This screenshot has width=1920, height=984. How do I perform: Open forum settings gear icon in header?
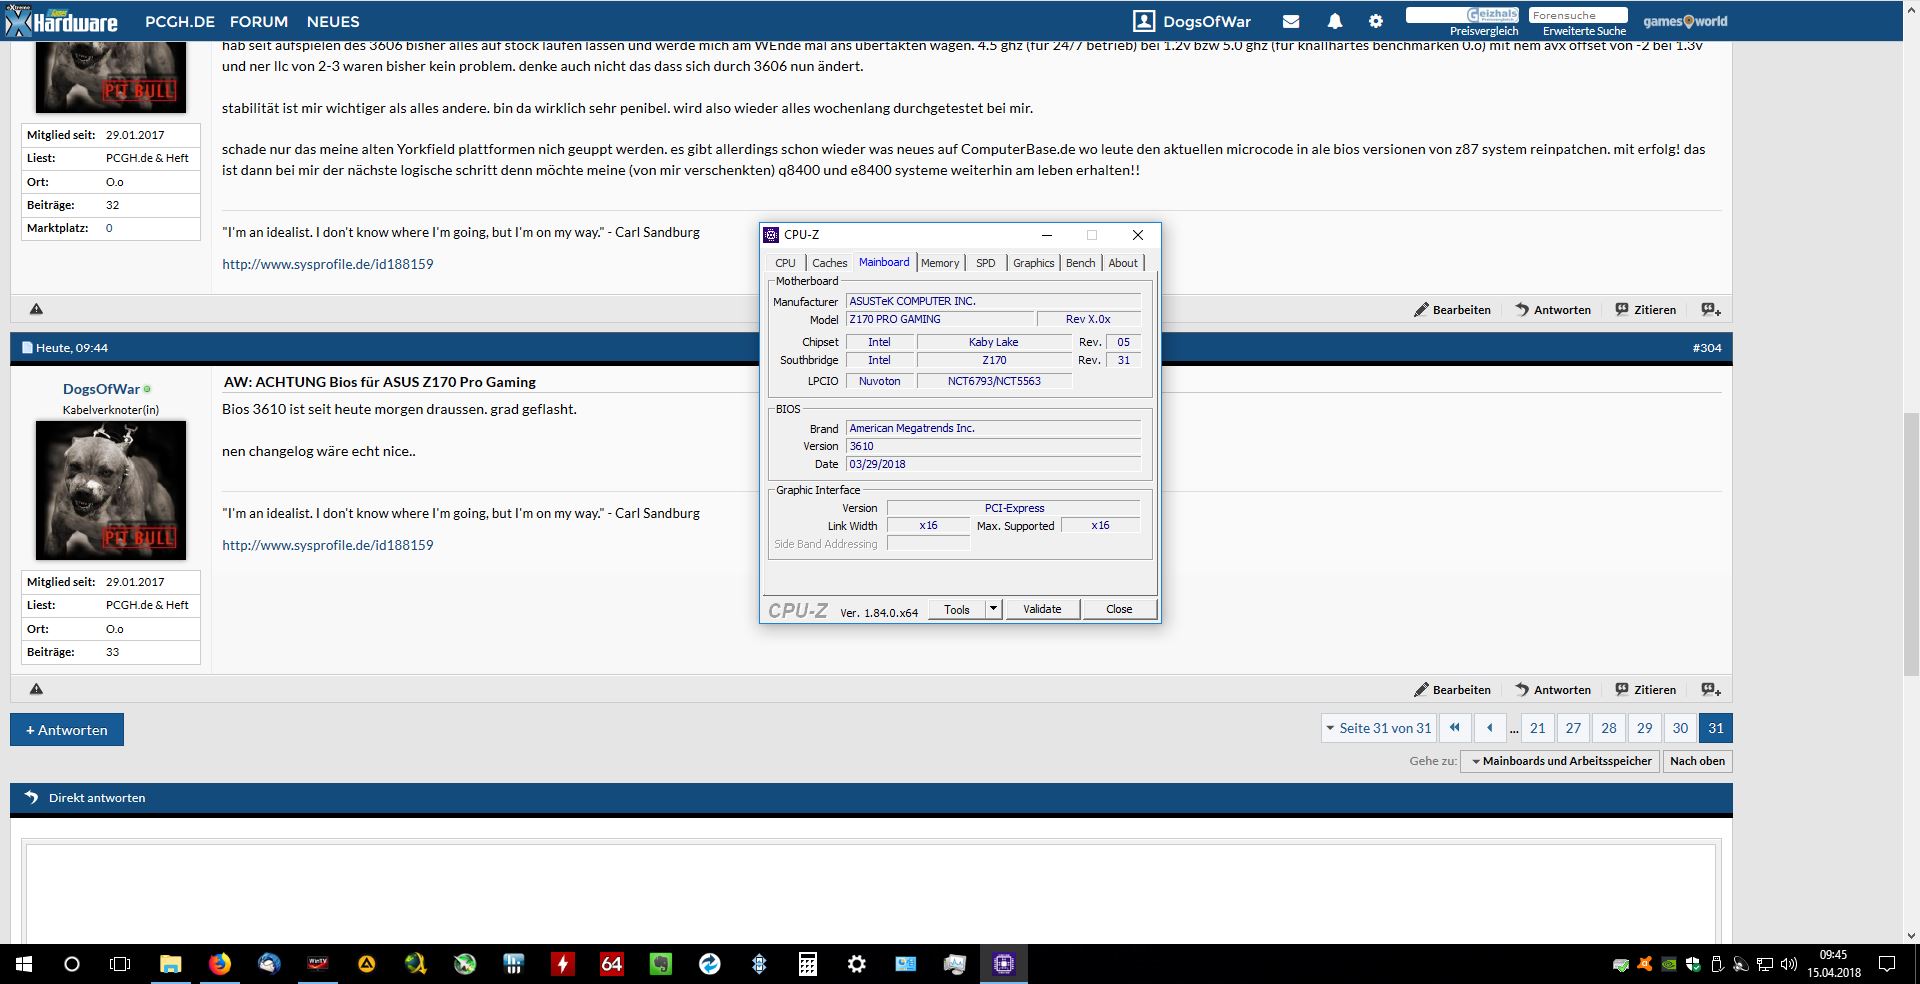[1376, 21]
